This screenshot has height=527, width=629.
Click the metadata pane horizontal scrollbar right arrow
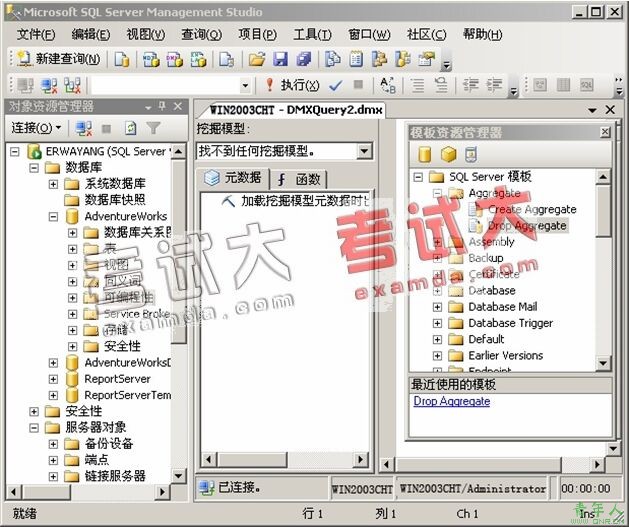coord(361,459)
